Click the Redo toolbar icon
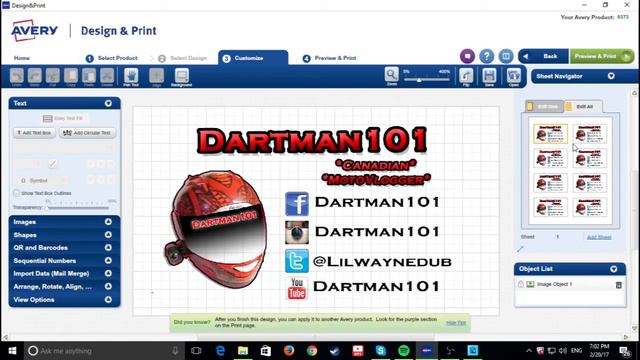 (x=35, y=76)
